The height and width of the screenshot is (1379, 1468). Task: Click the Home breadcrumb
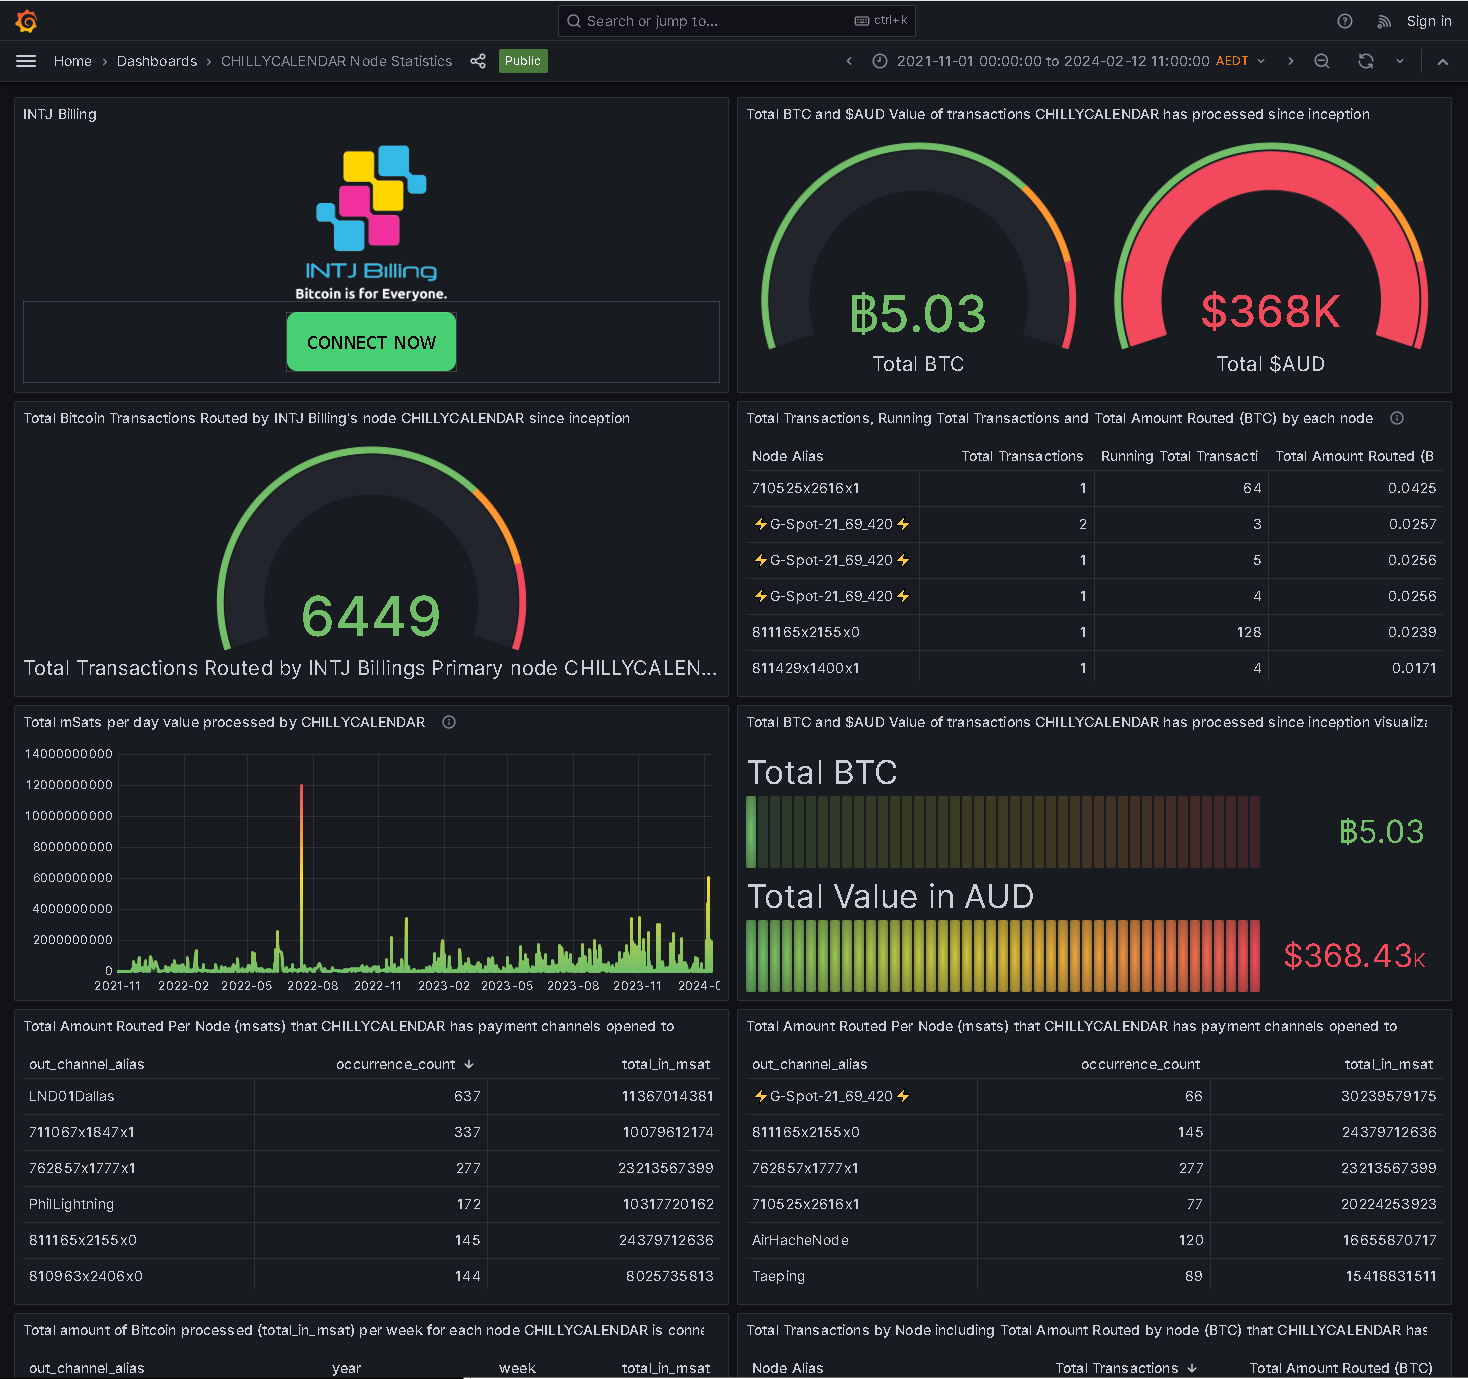[x=73, y=61]
